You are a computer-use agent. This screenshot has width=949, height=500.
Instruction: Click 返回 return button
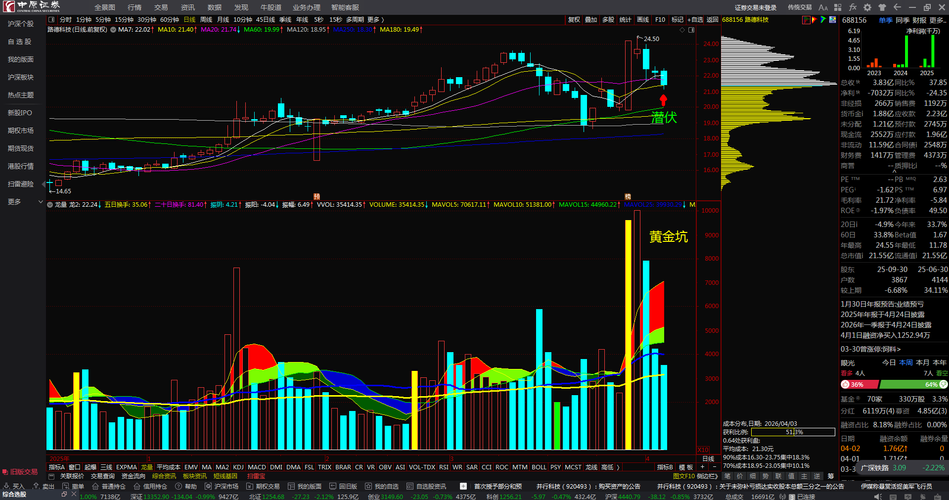tap(713, 20)
